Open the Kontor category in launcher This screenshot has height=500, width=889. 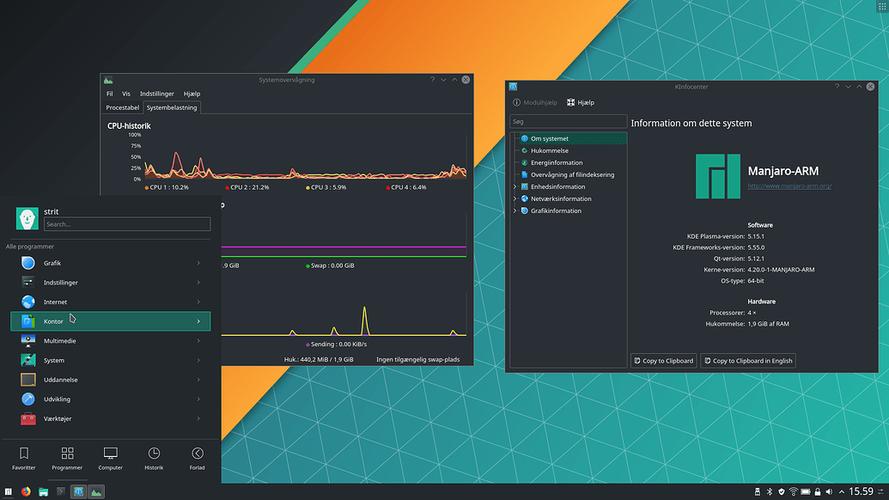coord(111,321)
